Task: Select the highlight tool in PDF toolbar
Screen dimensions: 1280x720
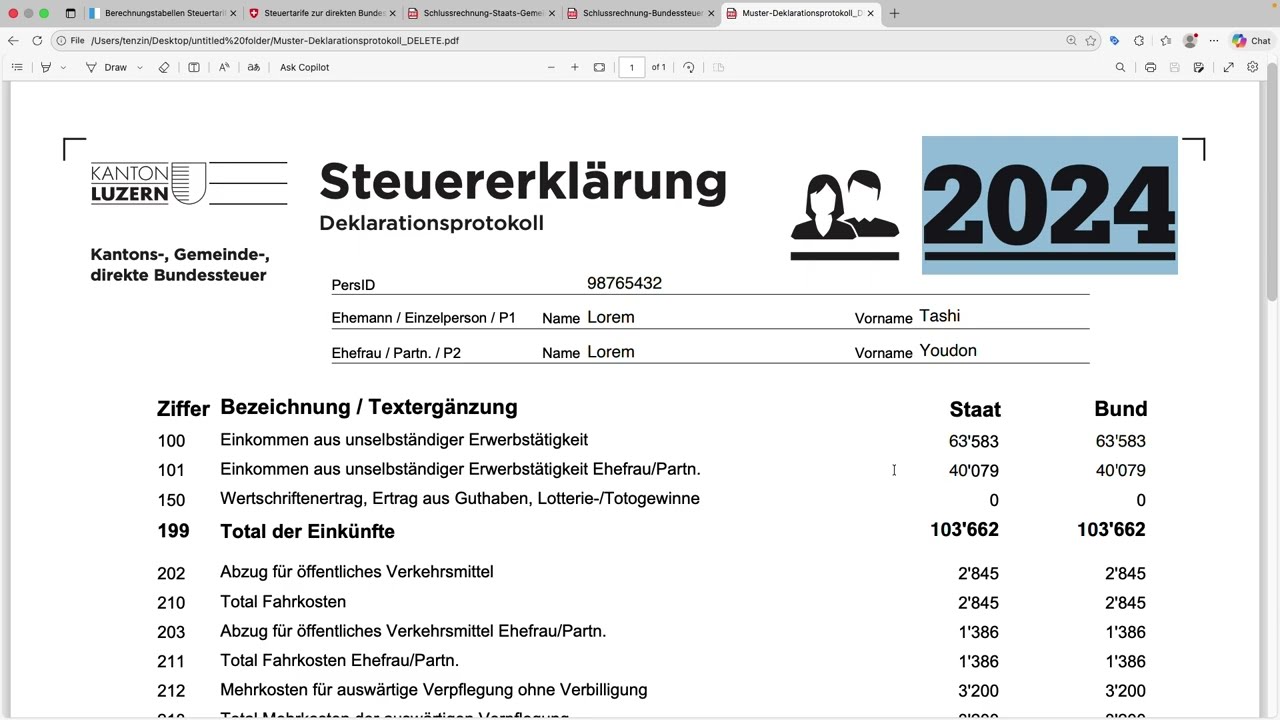Action: pos(45,67)
